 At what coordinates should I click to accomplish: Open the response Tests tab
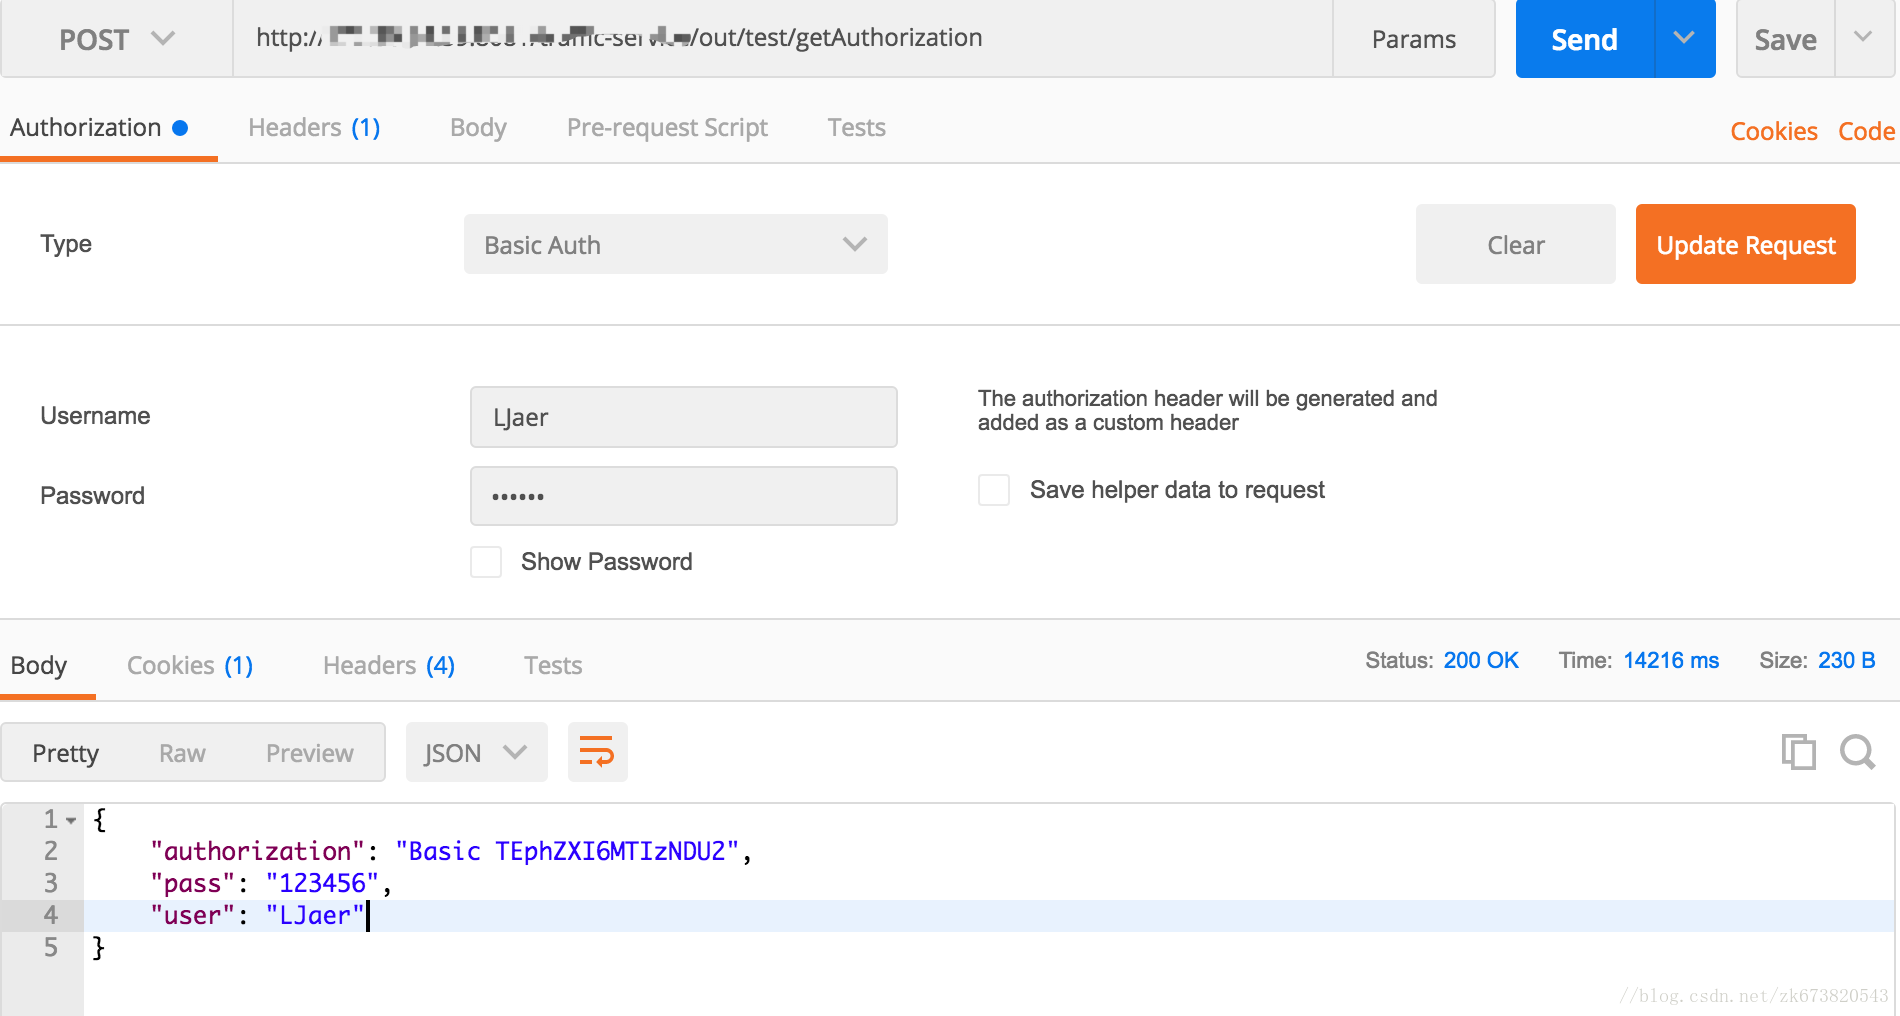point(553,666)
